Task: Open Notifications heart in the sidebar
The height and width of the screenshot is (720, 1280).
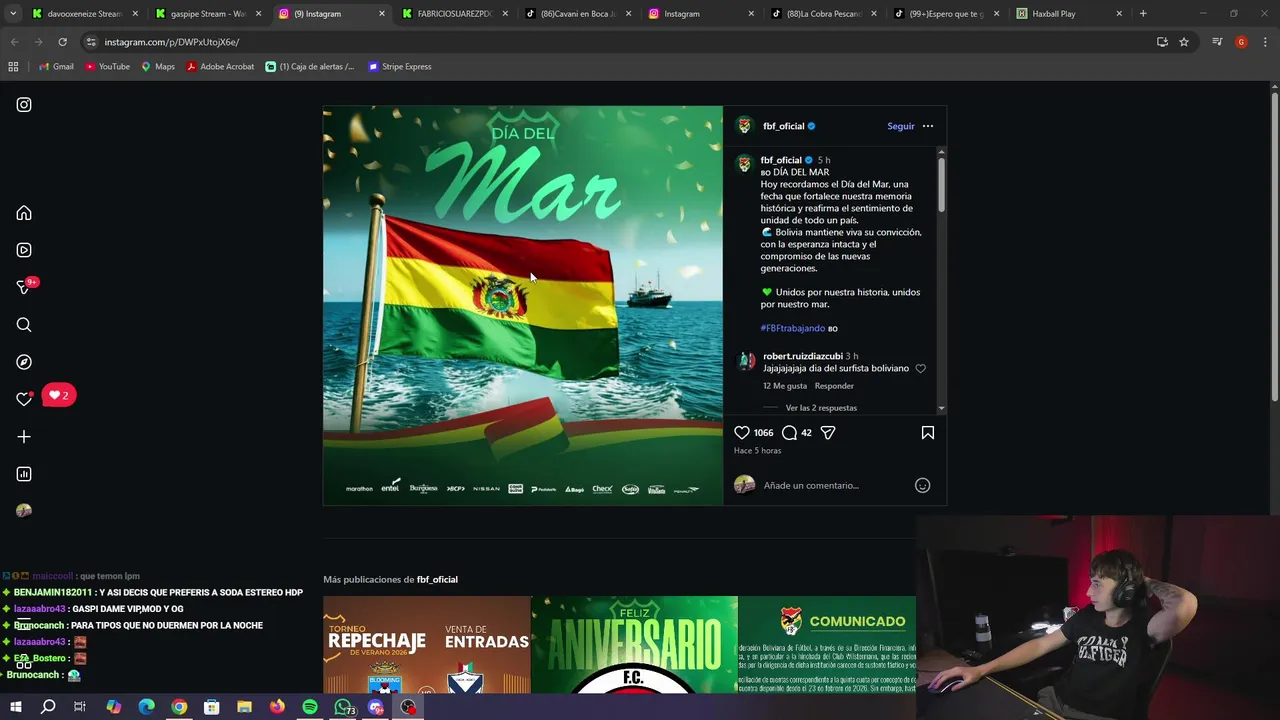Action: (24, 399)
